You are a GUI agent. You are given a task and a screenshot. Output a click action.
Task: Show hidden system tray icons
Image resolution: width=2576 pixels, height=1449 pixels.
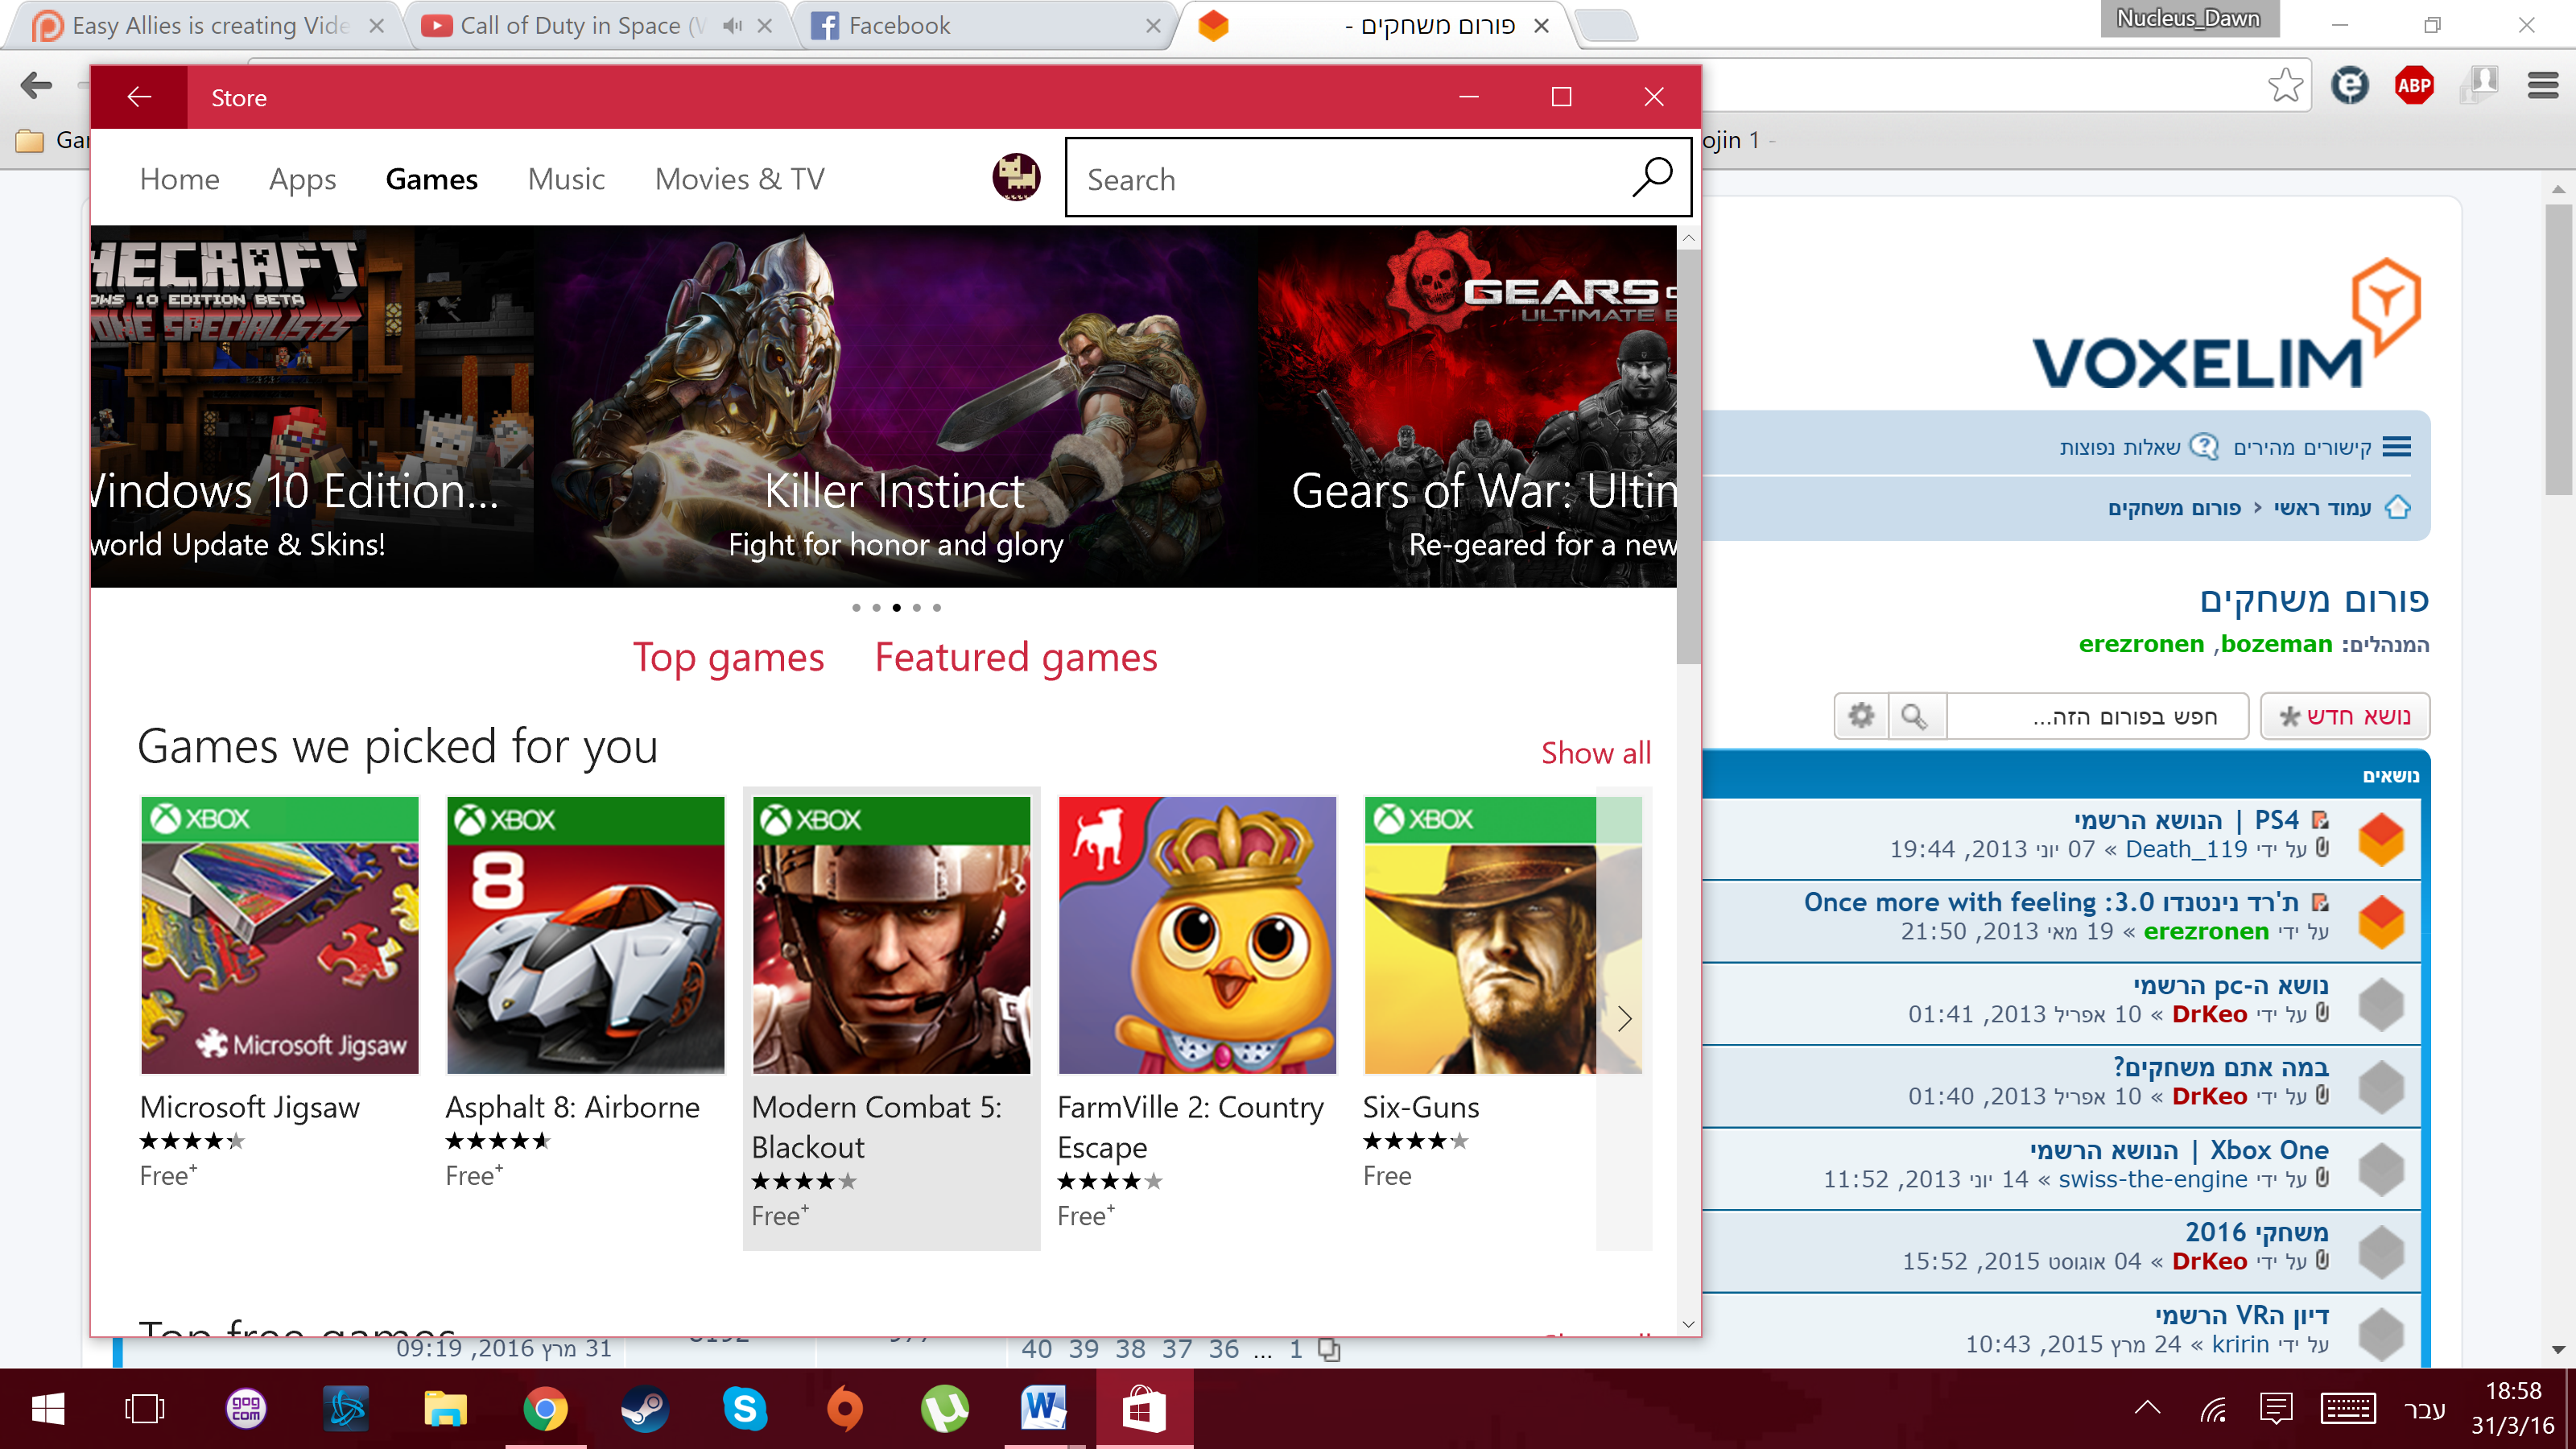[x=2147, y=1409]
